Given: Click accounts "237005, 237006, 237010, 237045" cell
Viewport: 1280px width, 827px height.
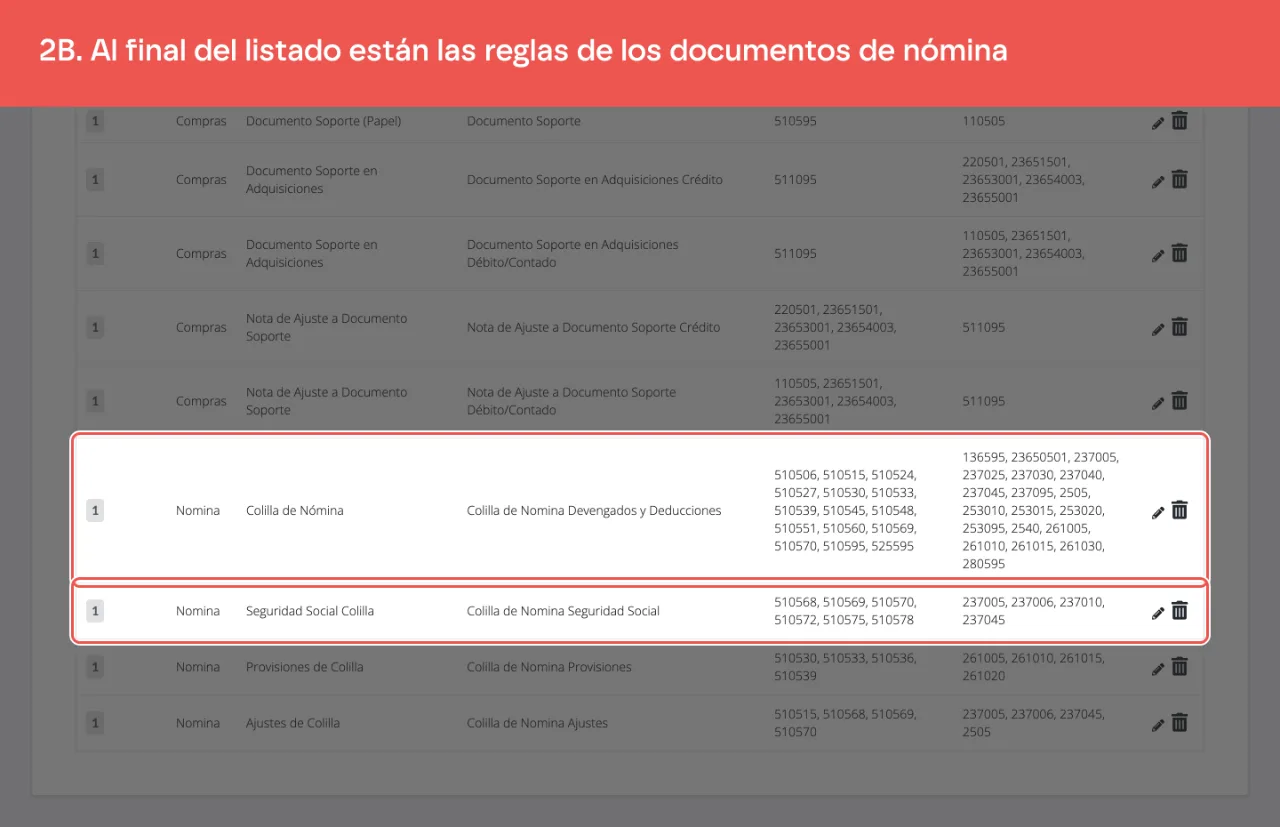Looking at the screenshot, I should click(1034, 611).
